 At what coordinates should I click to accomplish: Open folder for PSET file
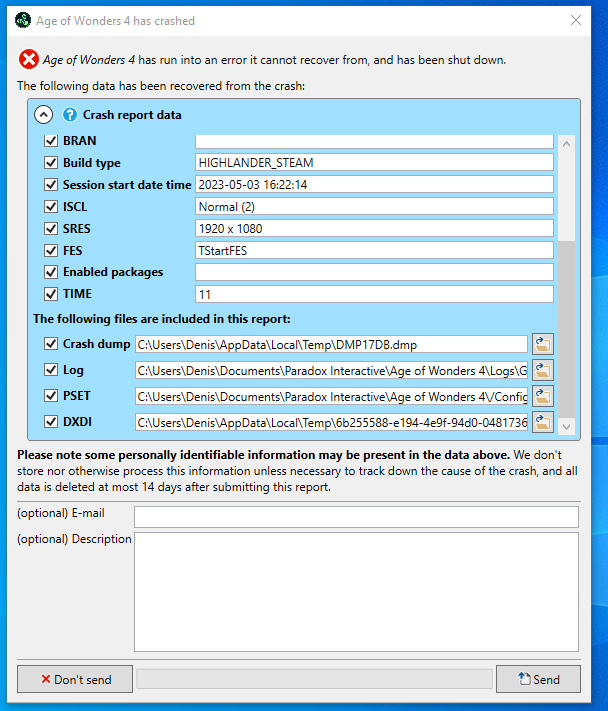pos(543,396)
